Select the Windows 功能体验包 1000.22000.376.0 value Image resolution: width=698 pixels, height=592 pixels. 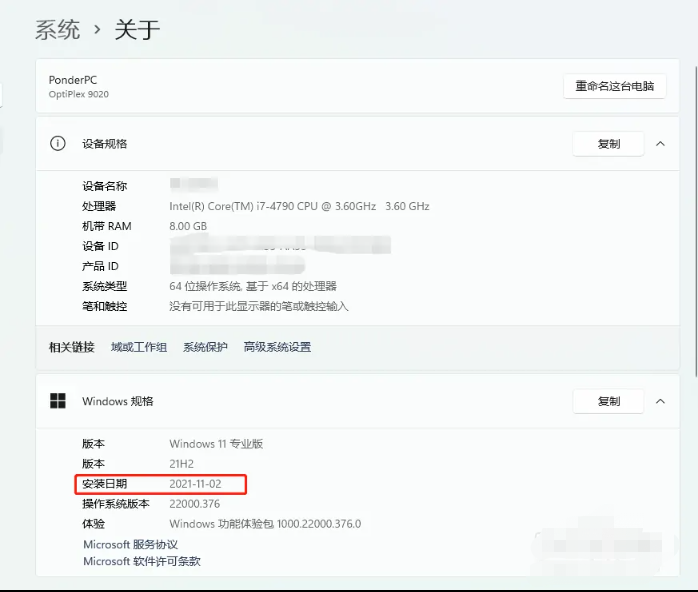coord(265,524)
